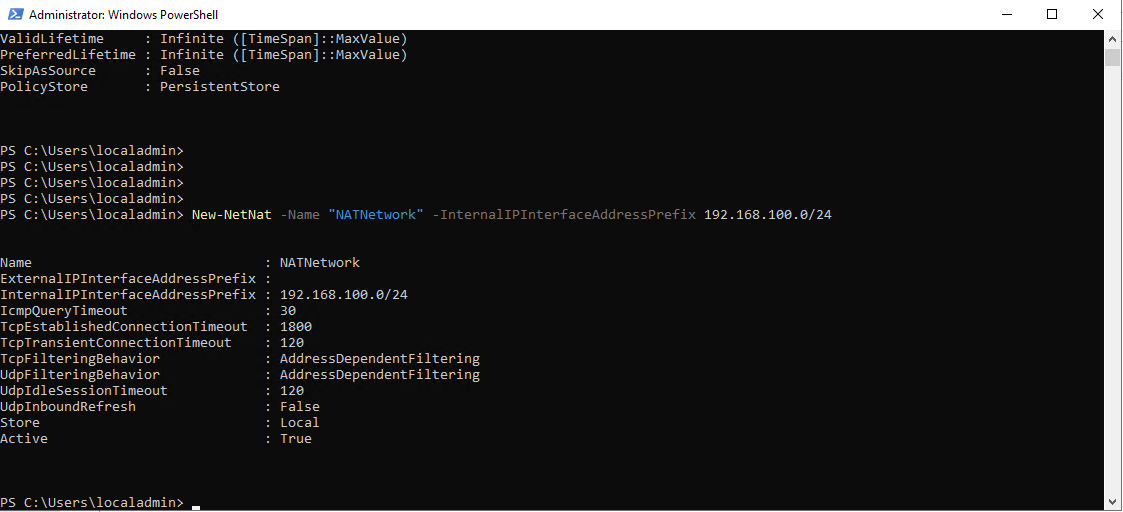Viewport: 1123px width, 512px height.
Task: Click 192.168.100.0/24 at the end of the command line
Action: pyautogui.click(x=768, y=215)
